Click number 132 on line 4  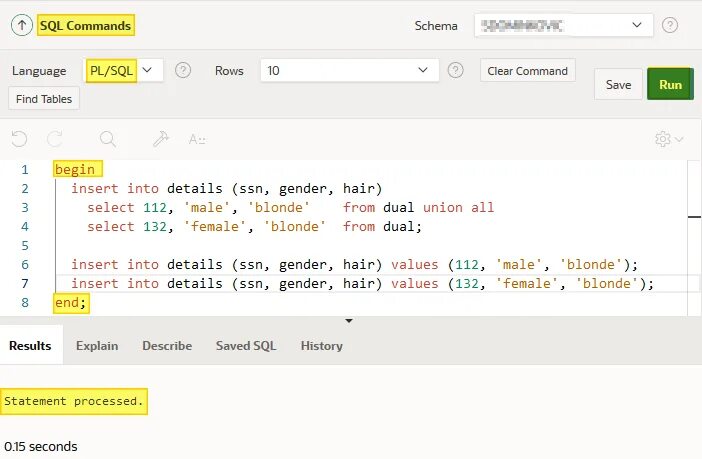click(x=155, y=227)
